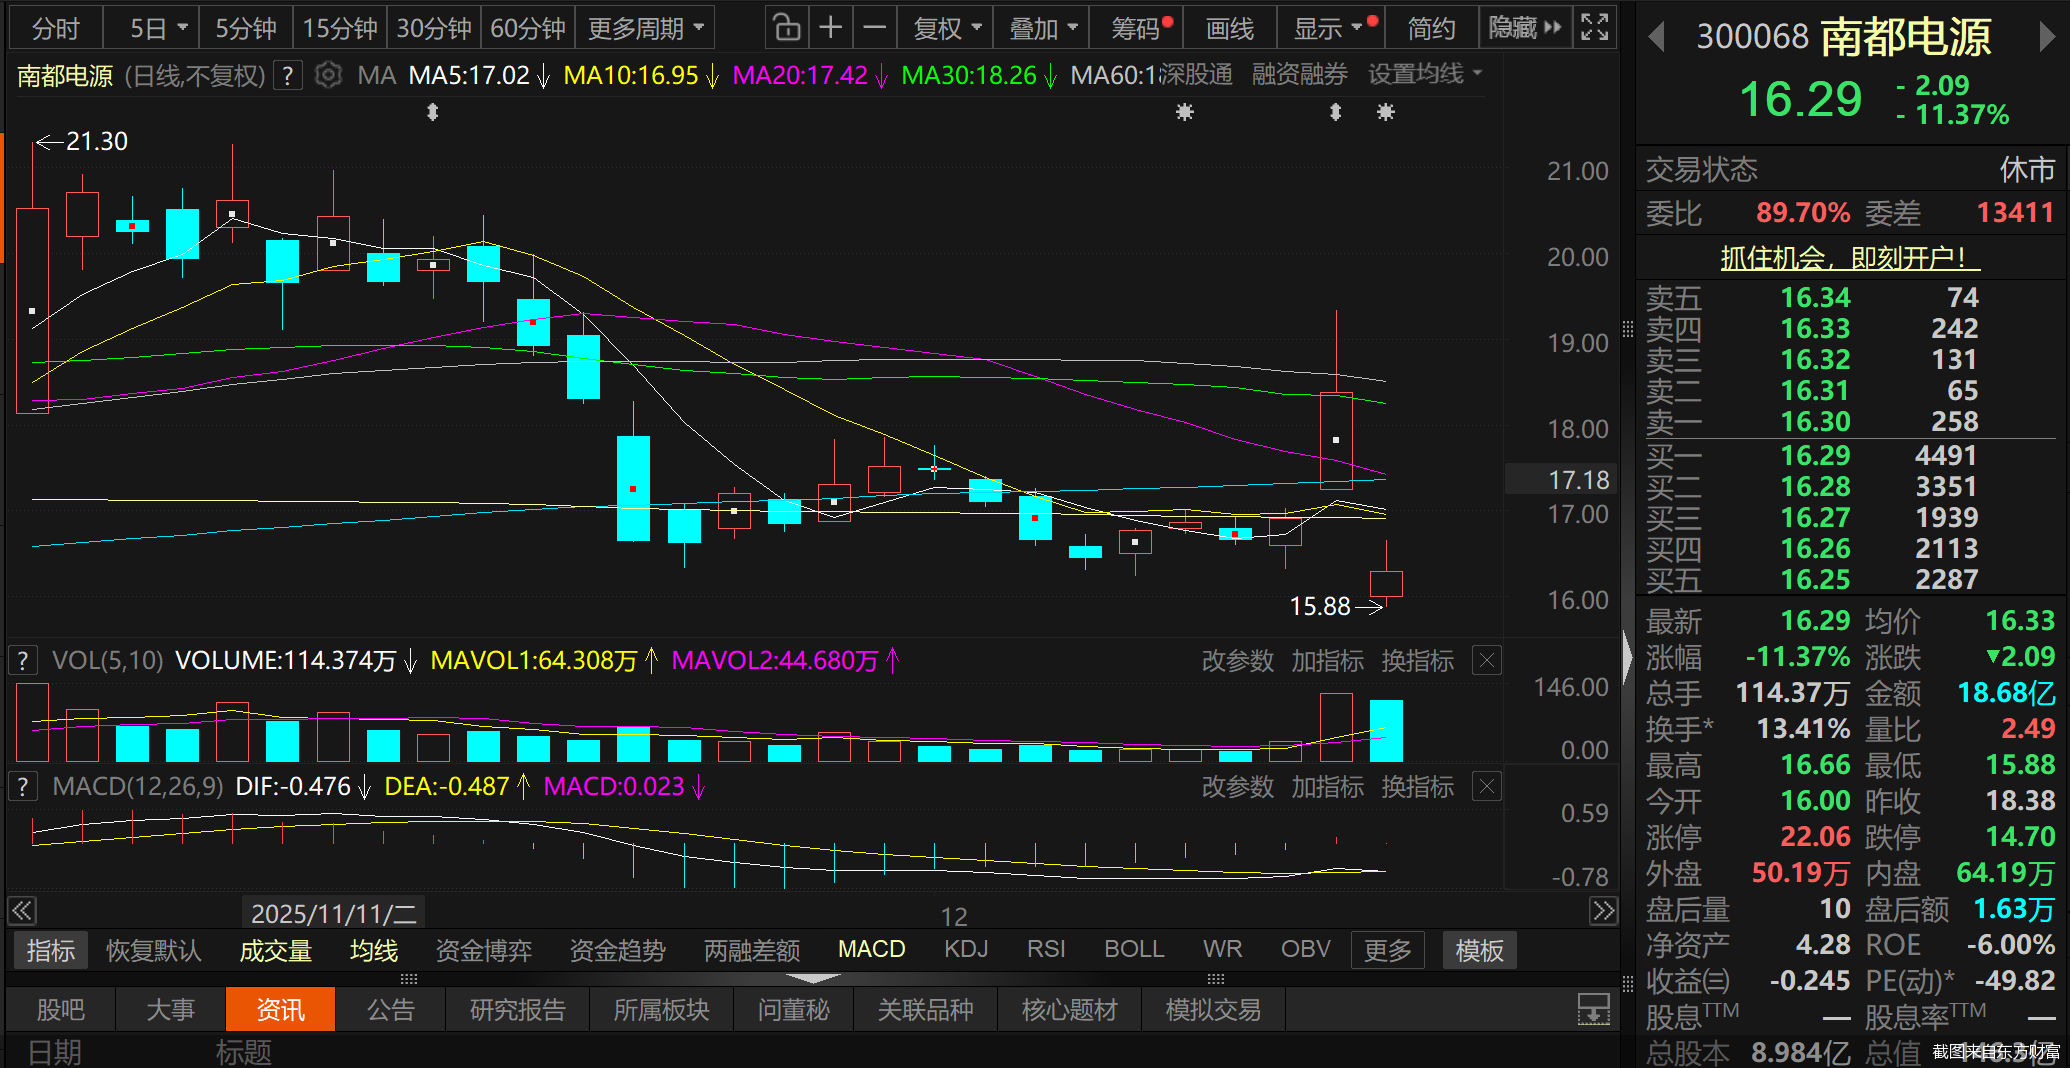The height and width of the screenshot is (1068, 2070).
Task: Click the 恢复默认 restore defaults button
Action: pos(153,949)
